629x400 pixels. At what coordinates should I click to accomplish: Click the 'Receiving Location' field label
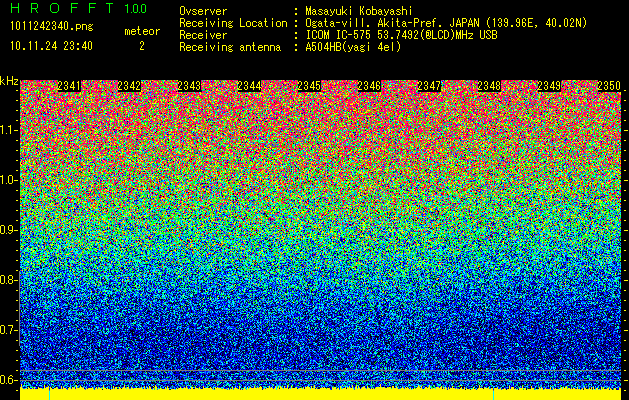tap(233, 23)
